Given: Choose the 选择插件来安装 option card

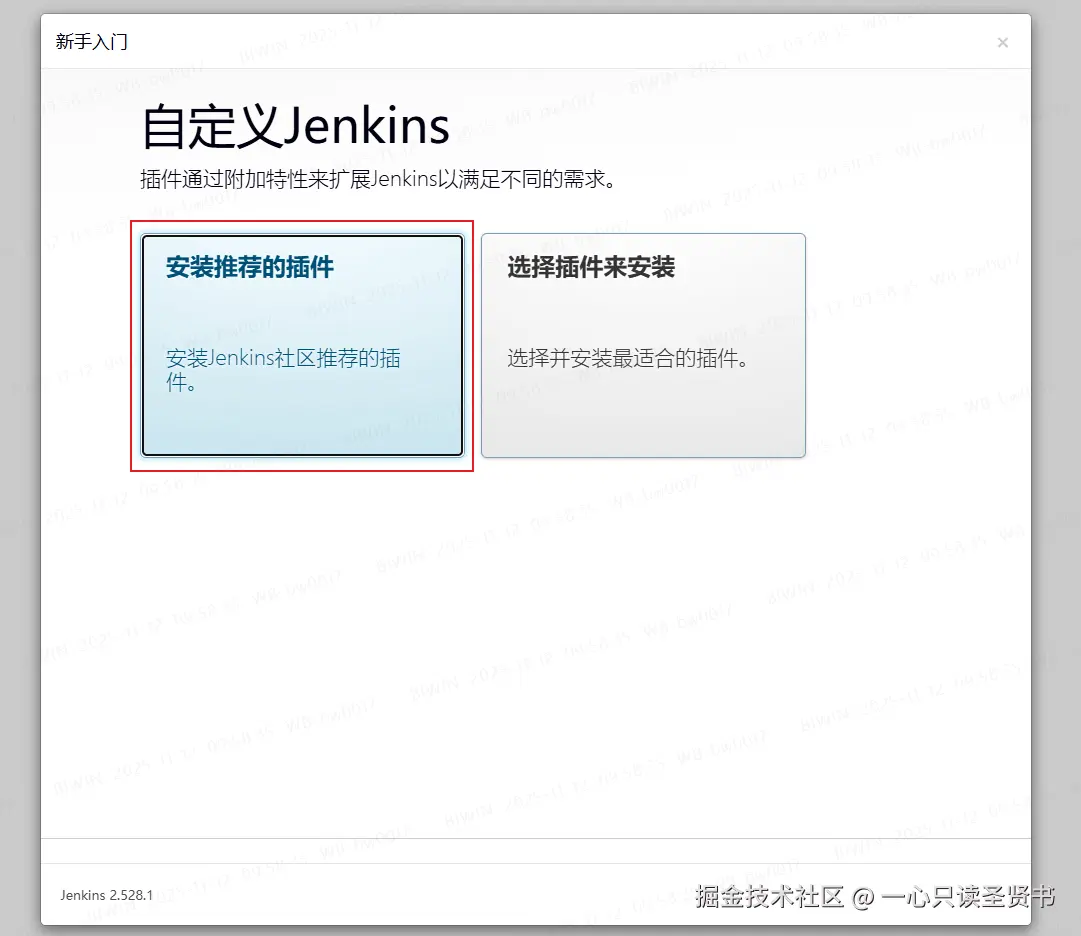Looking at the screenshot, I should tap(643, 345).
